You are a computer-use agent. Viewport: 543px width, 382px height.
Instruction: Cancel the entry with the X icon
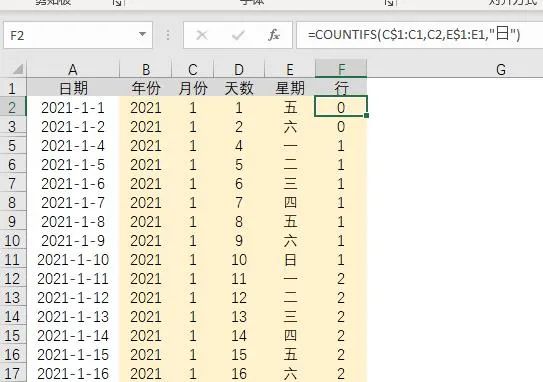(202, 35)
